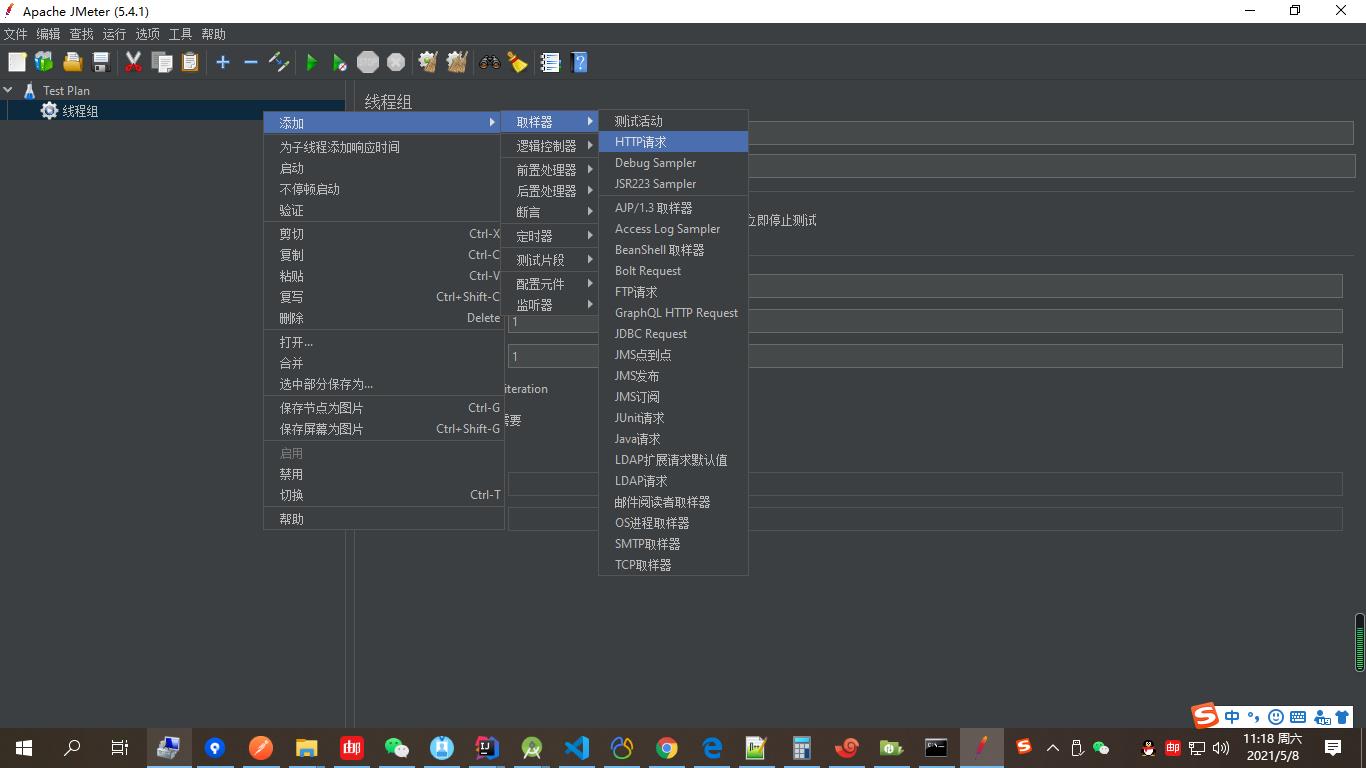1366x768 pixels.
Task: Expand the 取样器 submenu
Action: [x=550, y=122]
